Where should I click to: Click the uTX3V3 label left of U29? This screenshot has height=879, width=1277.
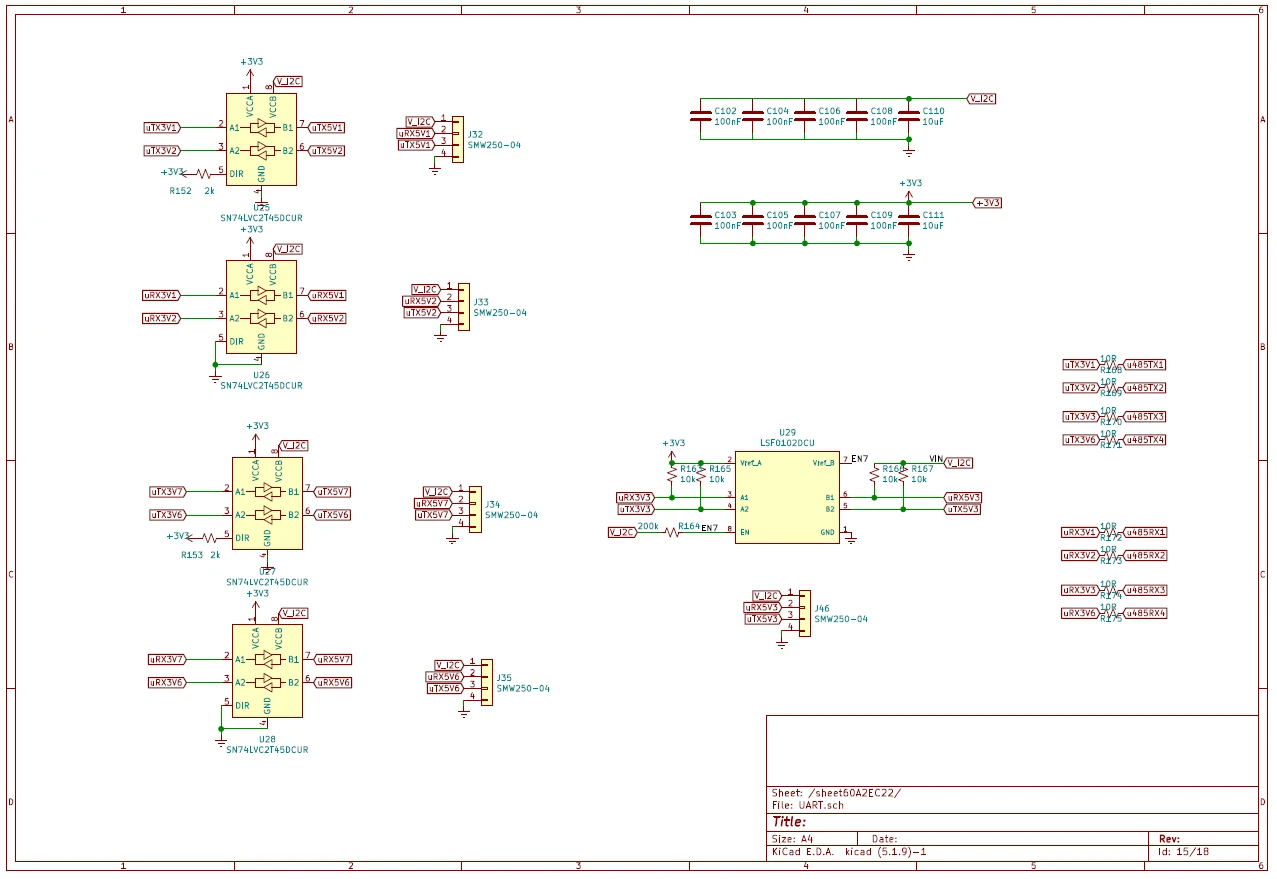pyautogui.click(x=635, y=509)
